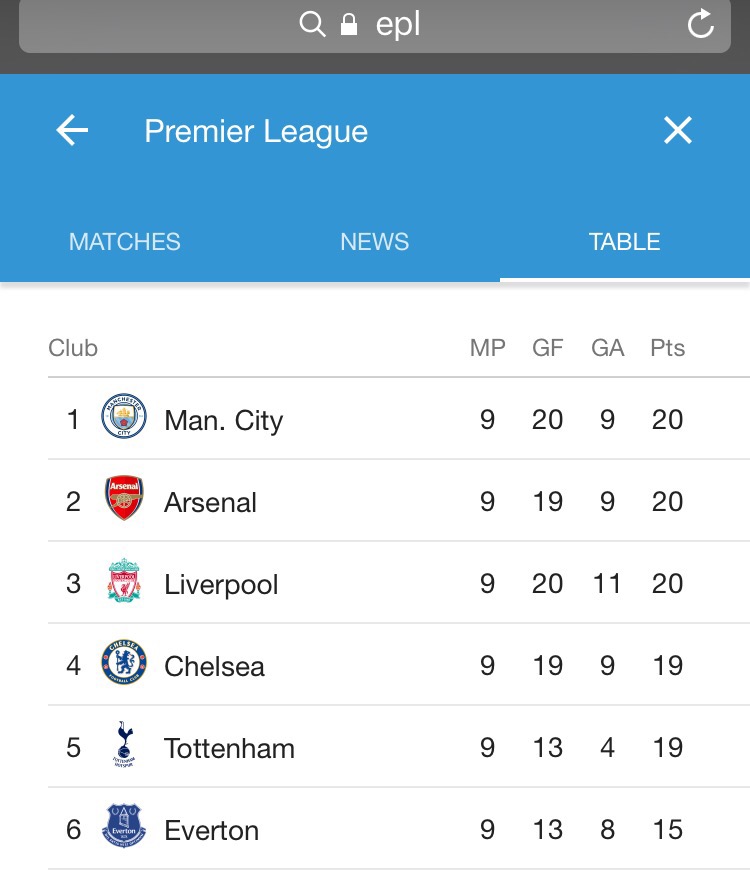Click the Everton club crest

(x=124, y=828)
